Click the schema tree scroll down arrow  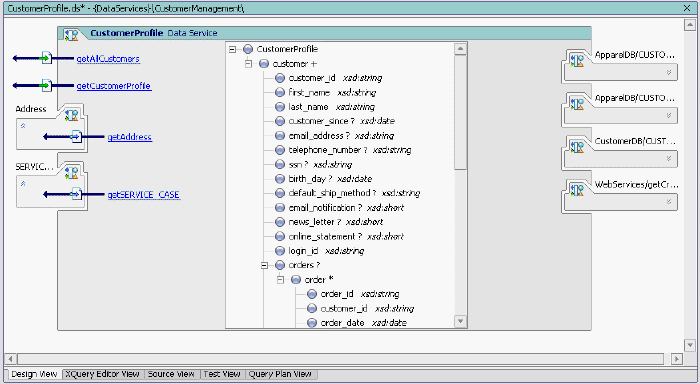tap(461, 321)
